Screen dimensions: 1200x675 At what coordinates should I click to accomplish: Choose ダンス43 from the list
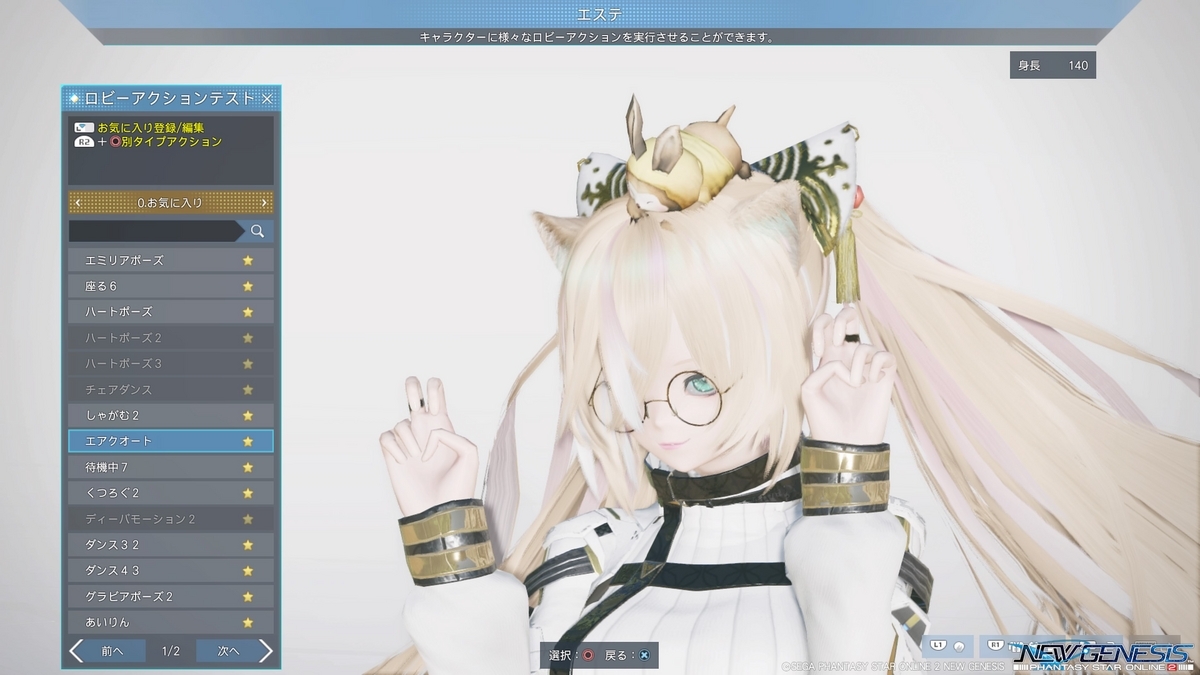[x=171, y=571]
